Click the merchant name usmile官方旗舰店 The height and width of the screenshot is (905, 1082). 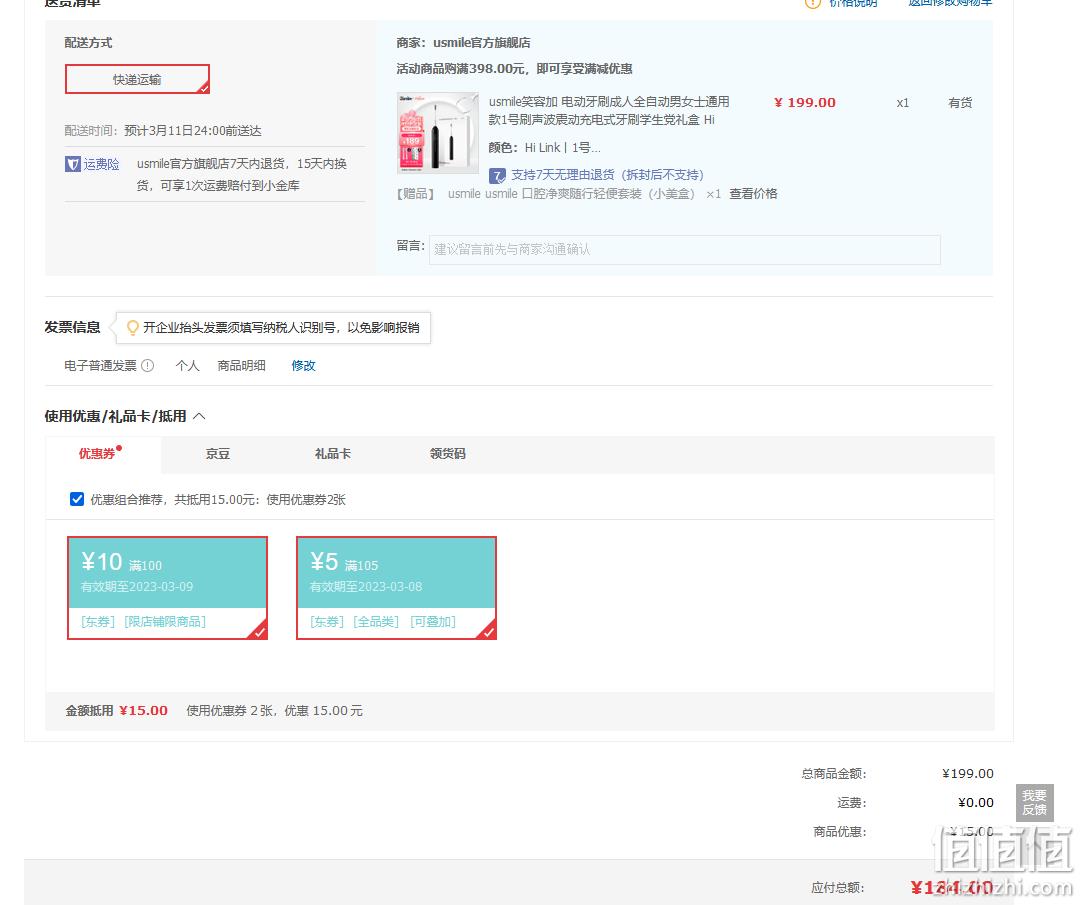[x=482, y=43]
